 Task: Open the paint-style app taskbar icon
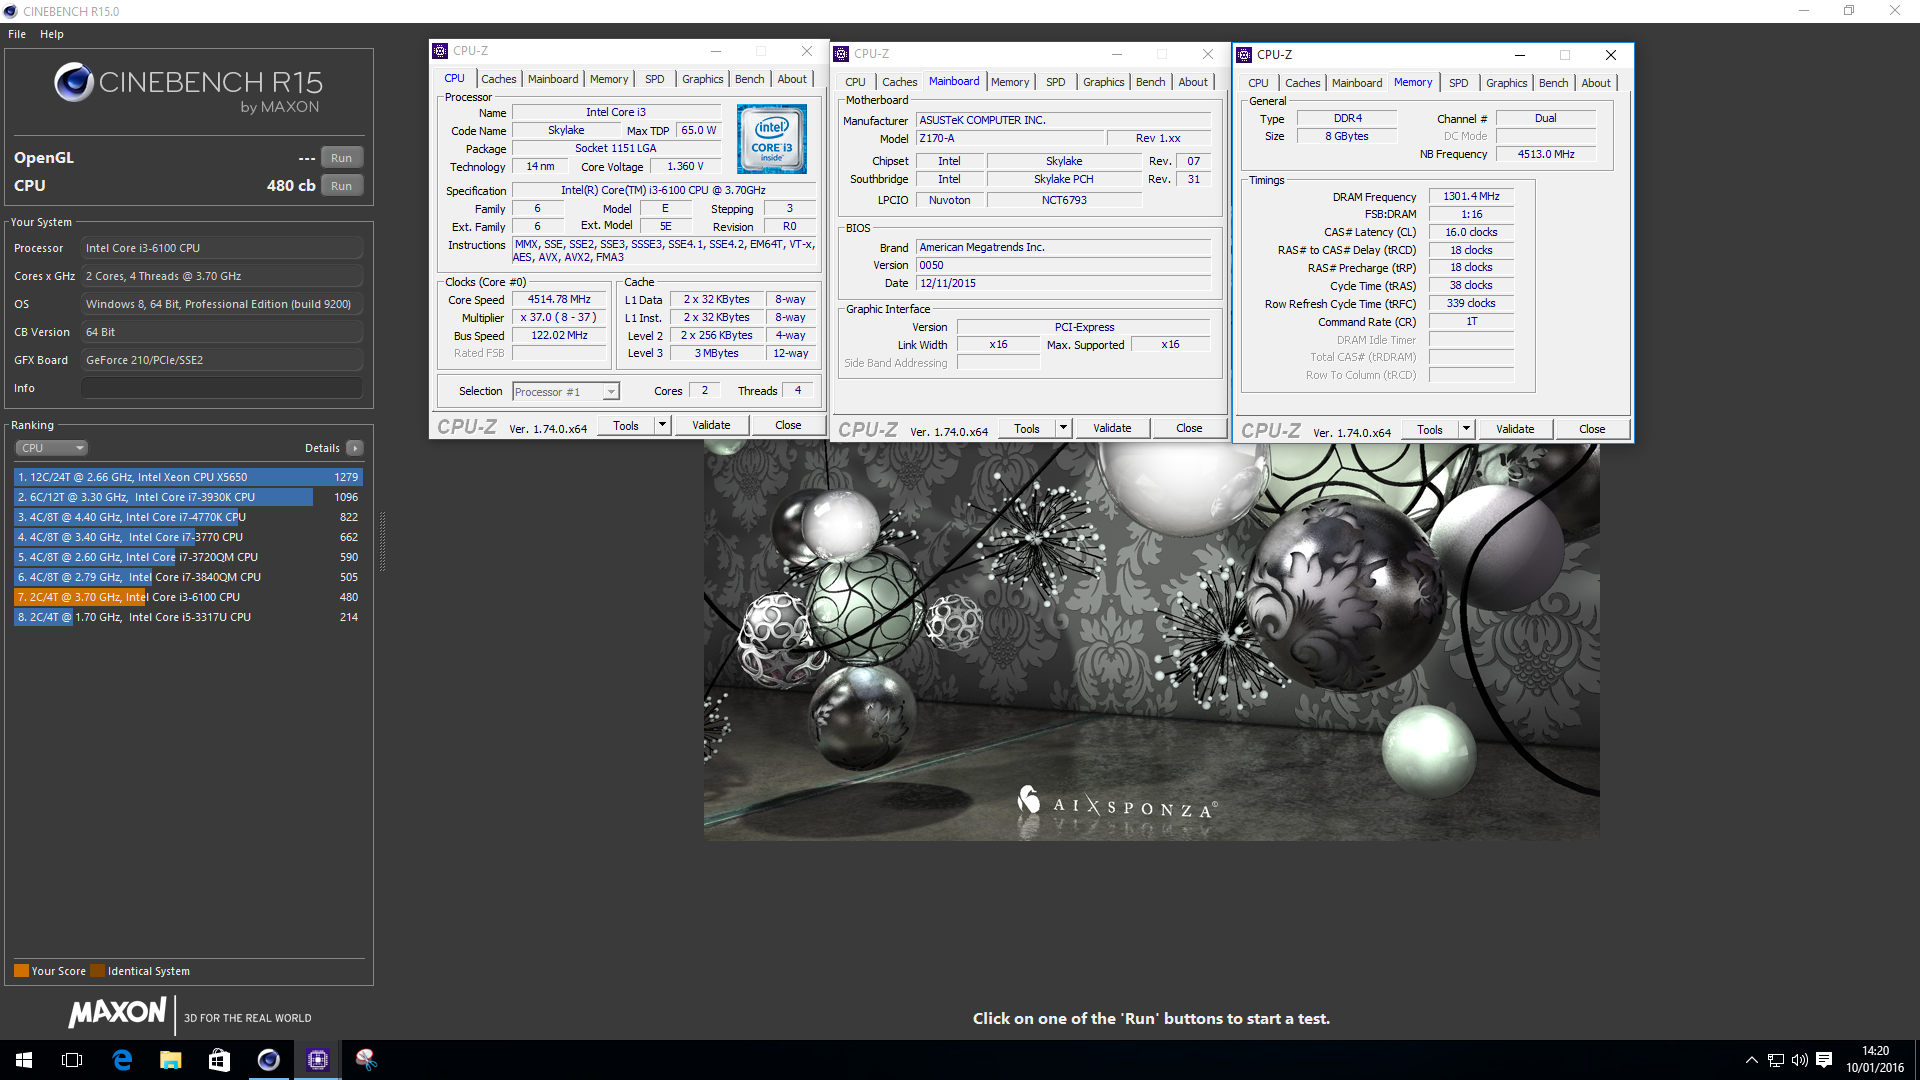pyautogui.click(x=366, y=1060)
